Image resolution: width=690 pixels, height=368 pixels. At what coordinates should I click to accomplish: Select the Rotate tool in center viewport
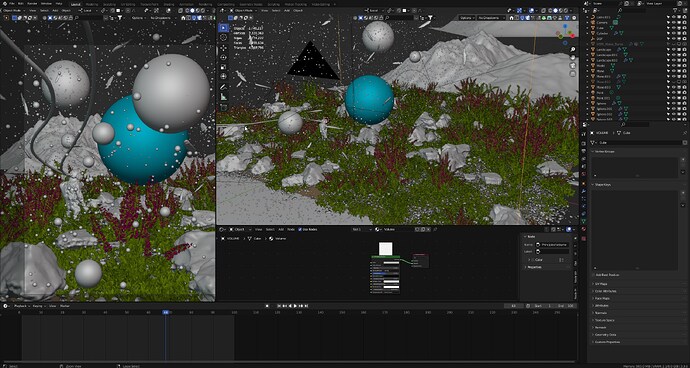[x=224, y=57]
